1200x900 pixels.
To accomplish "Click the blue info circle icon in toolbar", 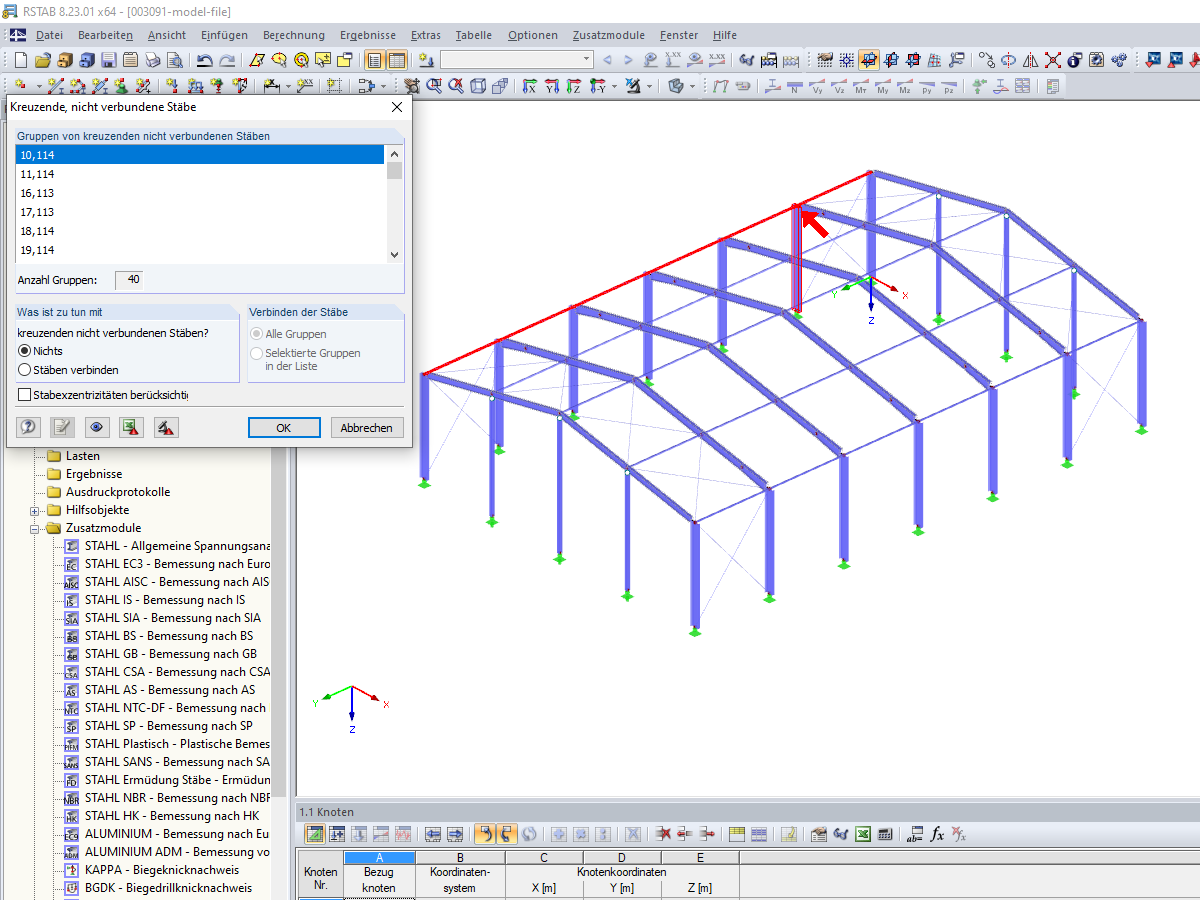I will coord(1075,60).
